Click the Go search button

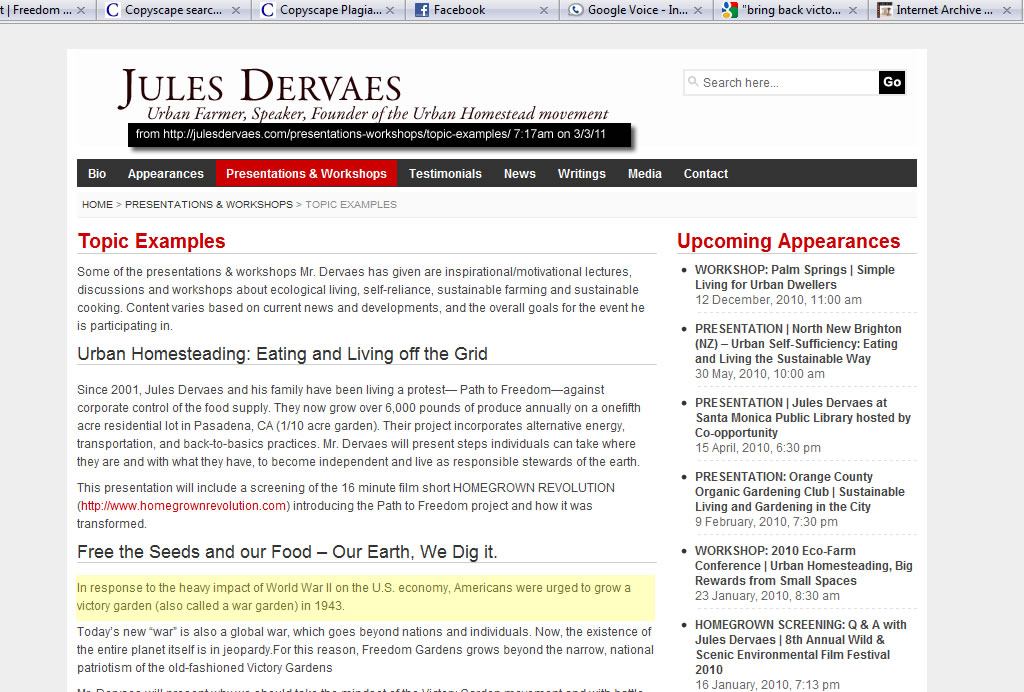(x=892, y=82)
